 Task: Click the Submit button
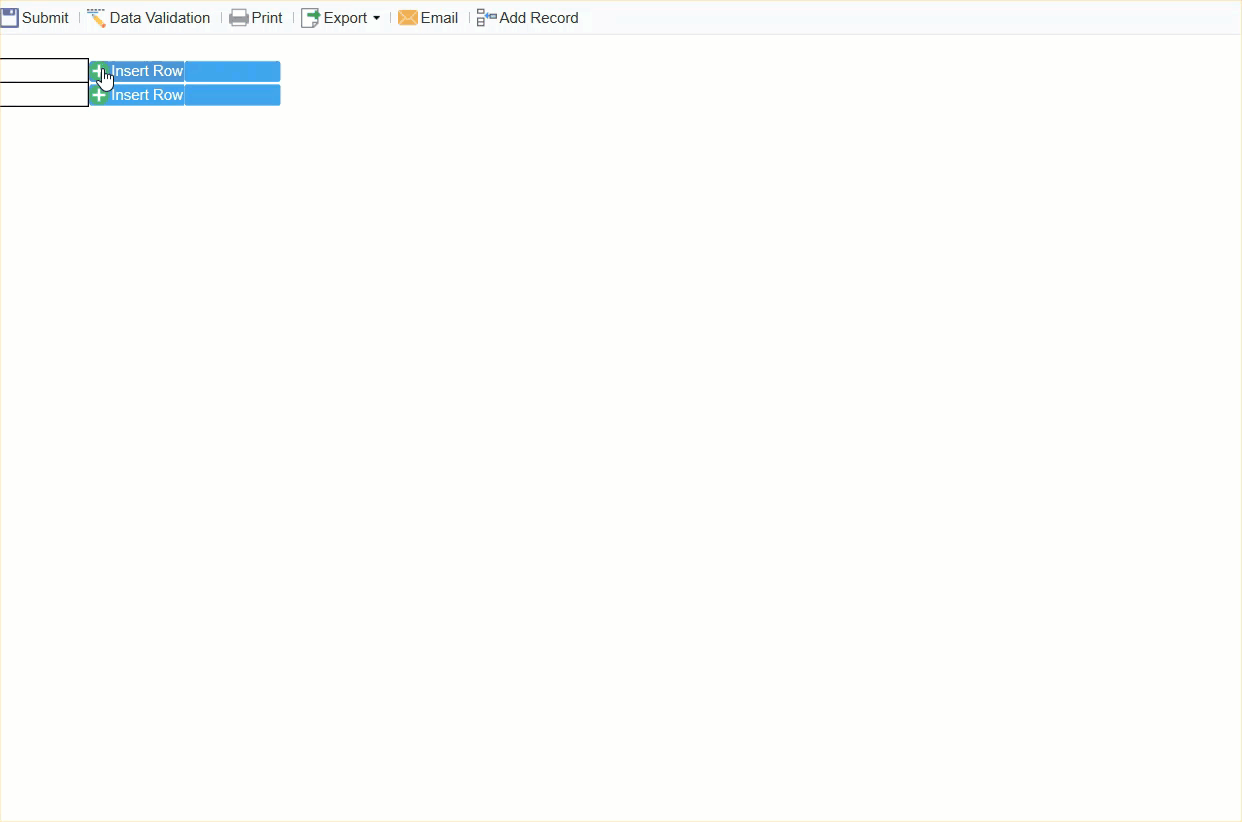click(35, 17)
